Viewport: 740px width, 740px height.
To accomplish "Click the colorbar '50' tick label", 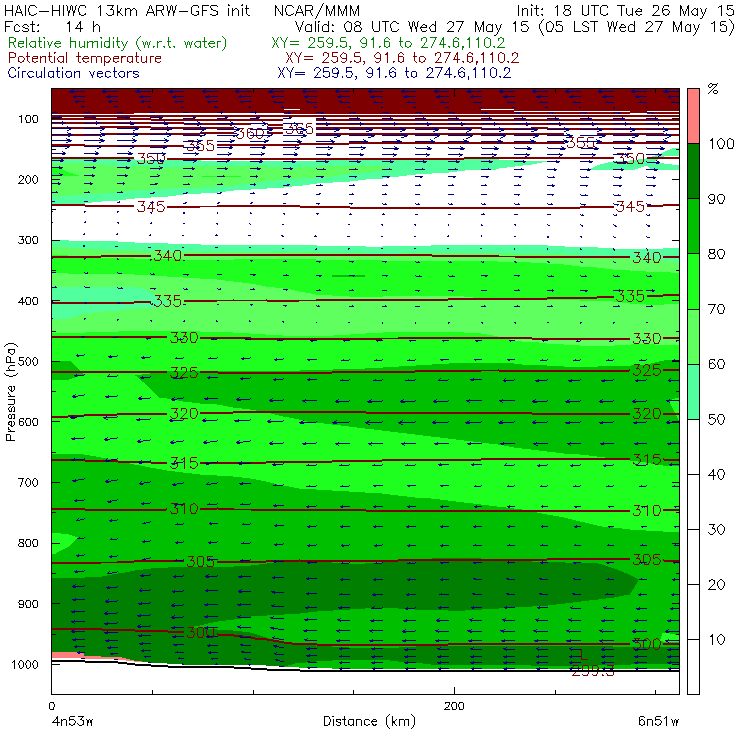I will click(x=716, y=419).
